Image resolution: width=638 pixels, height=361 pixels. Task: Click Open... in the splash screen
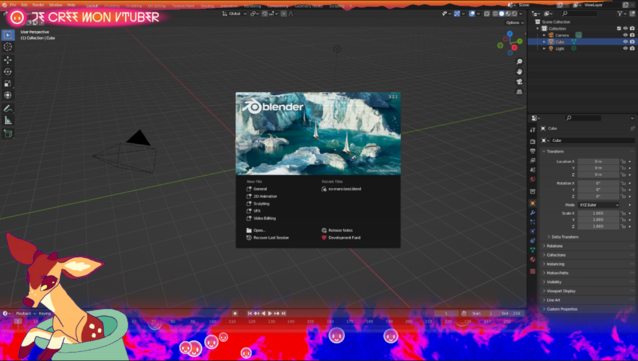[259, 230]
